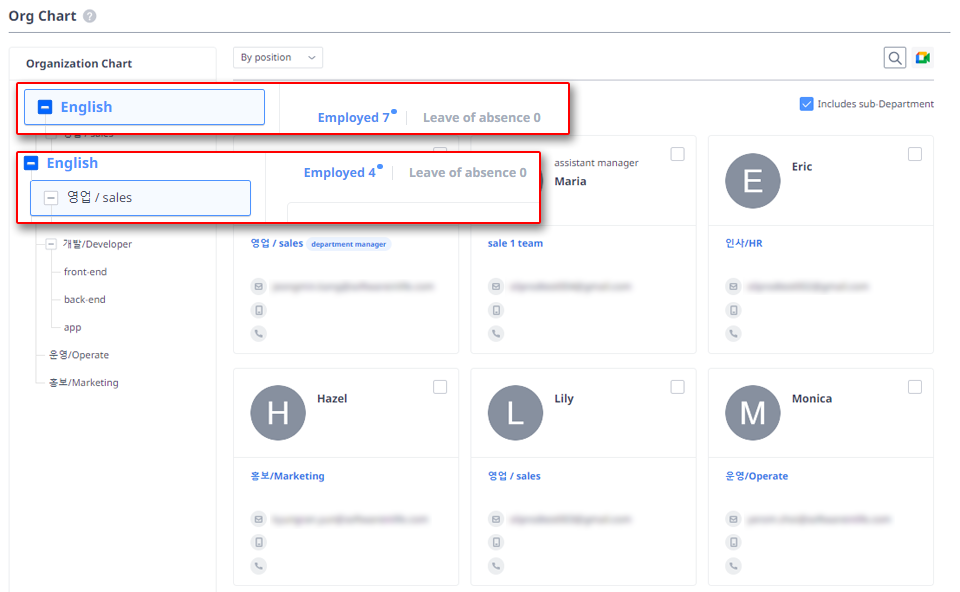
Task: Tick the checkbox on Monica's card
Action: pyautogui.click(x=915, y=387)
